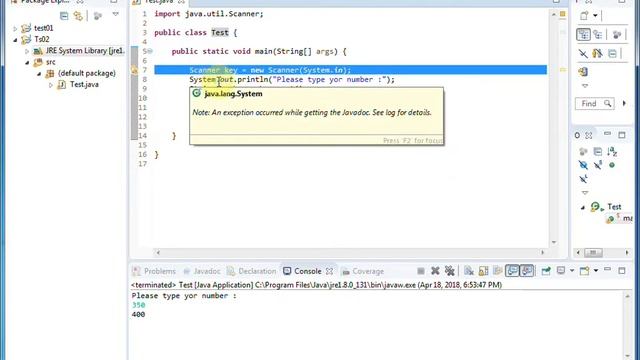Pin the console view
The height and width of the screenshot is (360, 640).
546,271
